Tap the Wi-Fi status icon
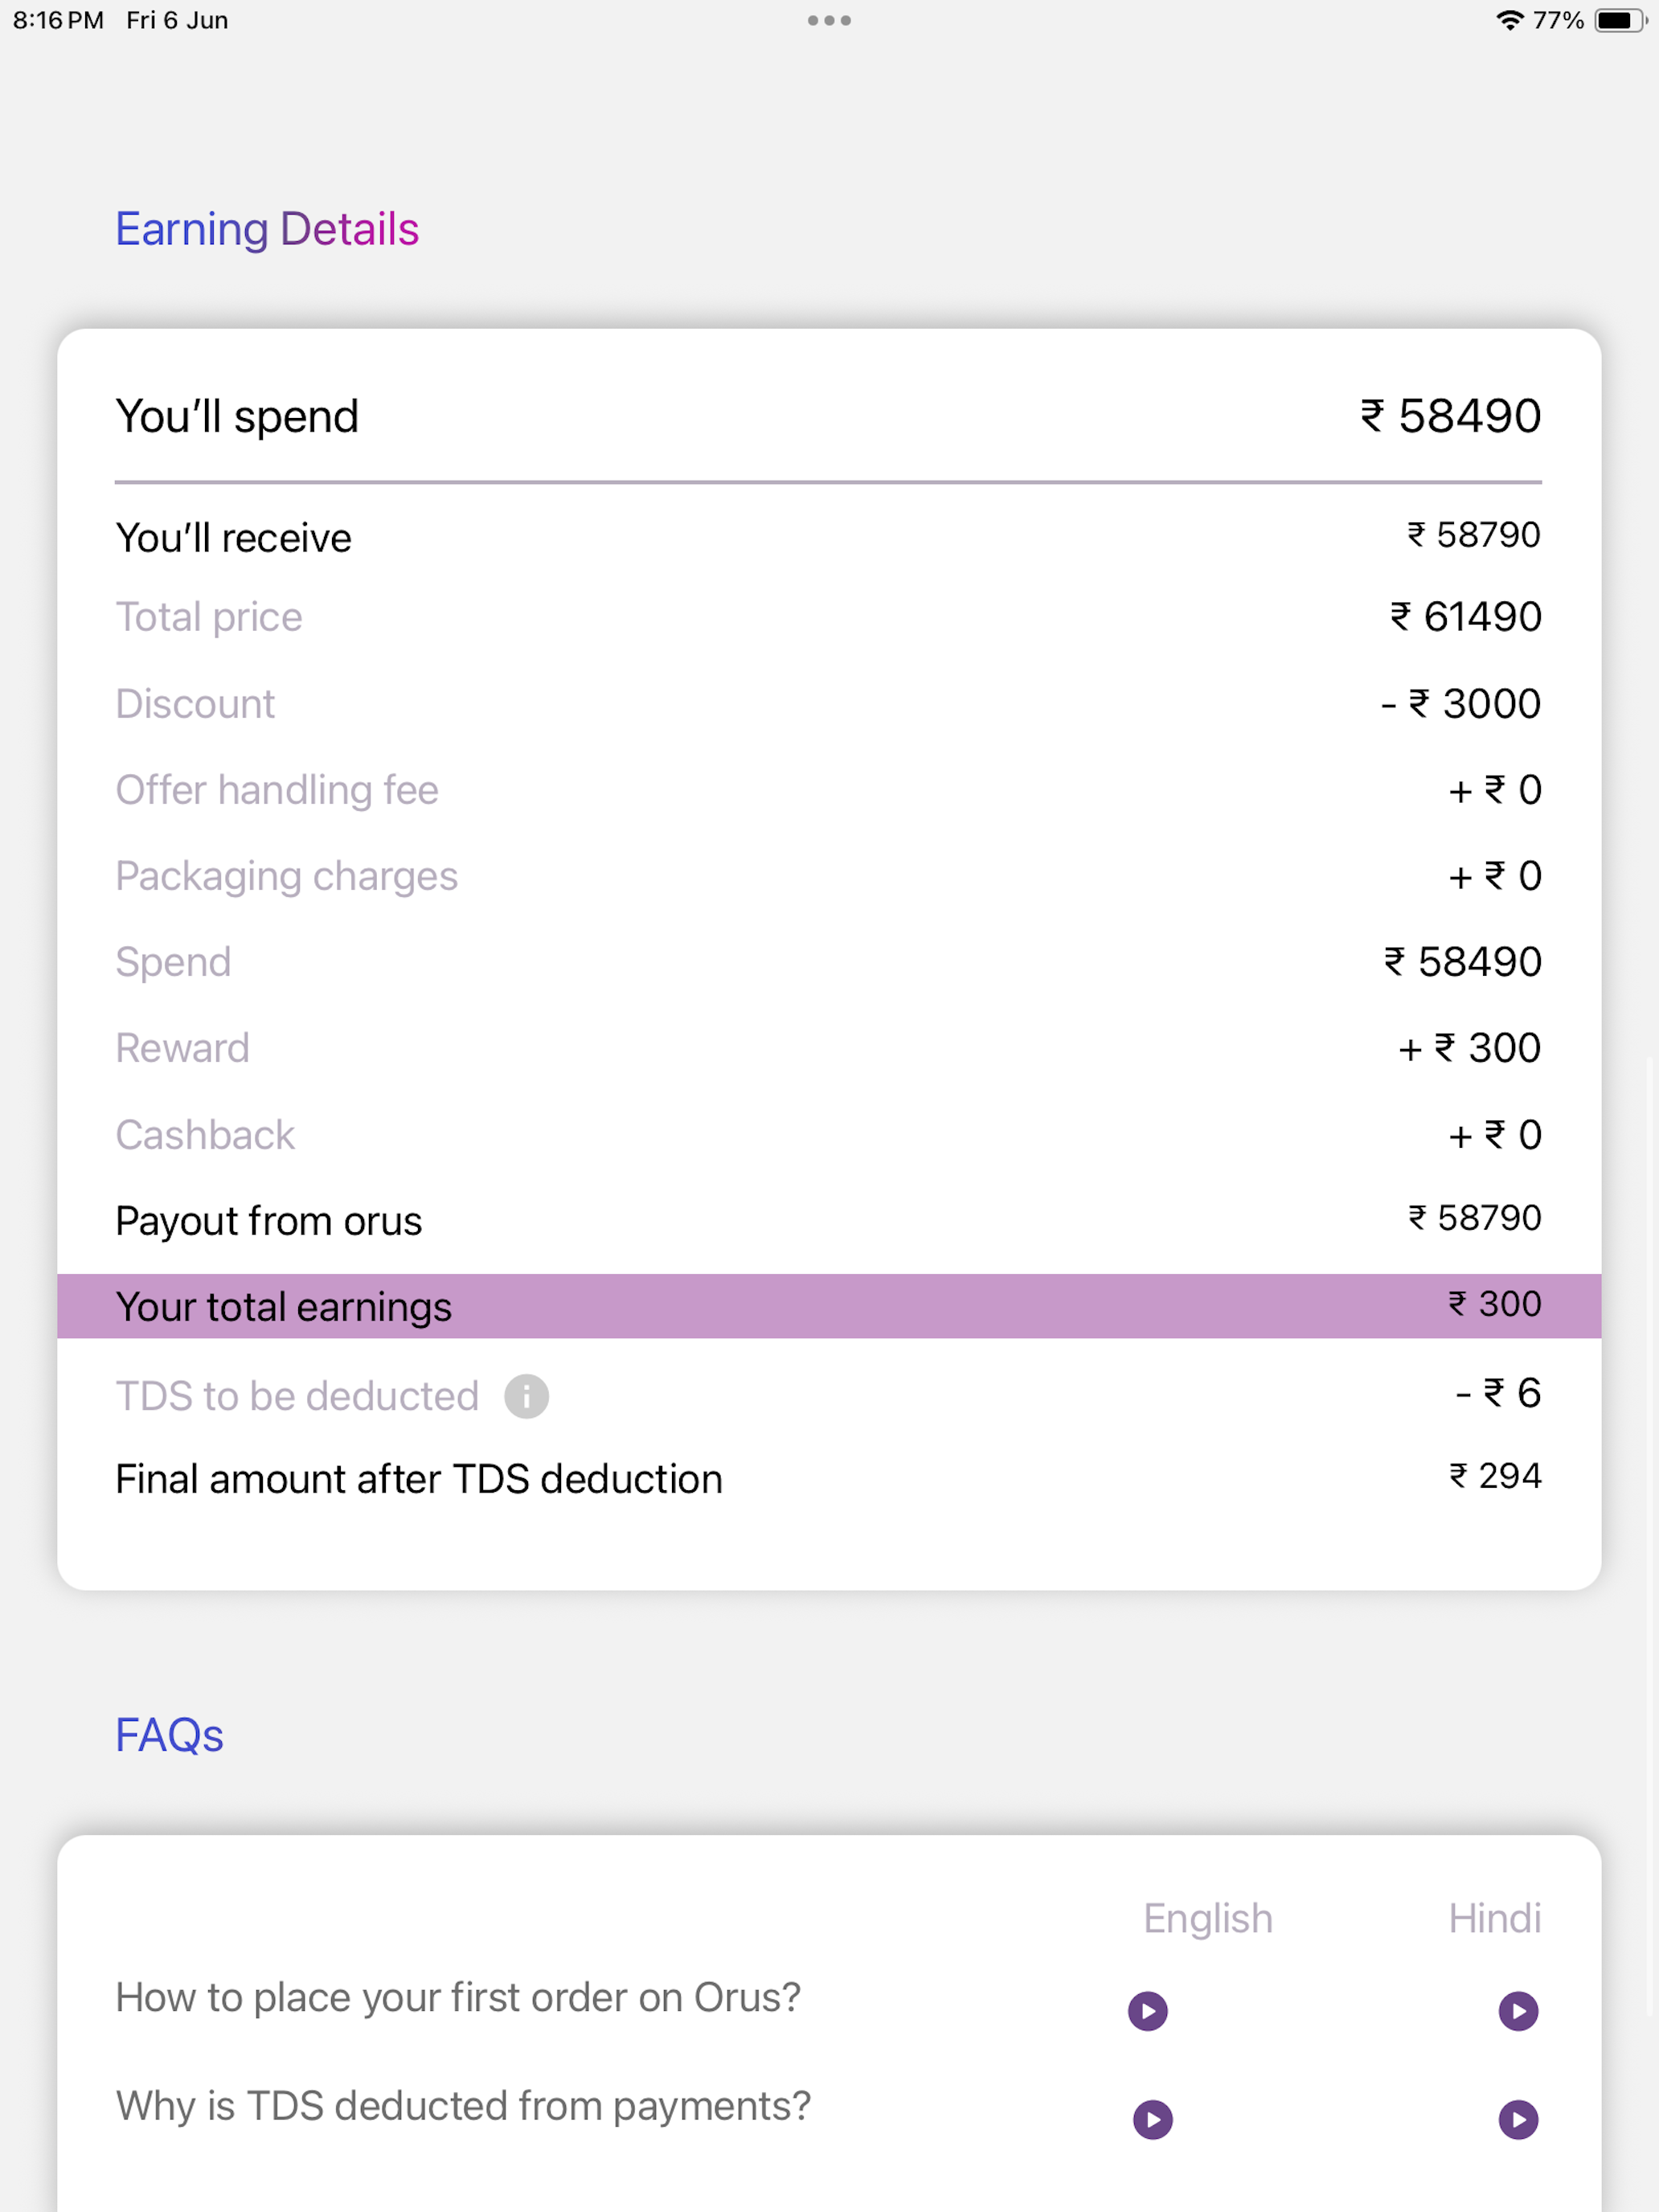This screenshot has width=1659, height=2212. pos(1509,20)
